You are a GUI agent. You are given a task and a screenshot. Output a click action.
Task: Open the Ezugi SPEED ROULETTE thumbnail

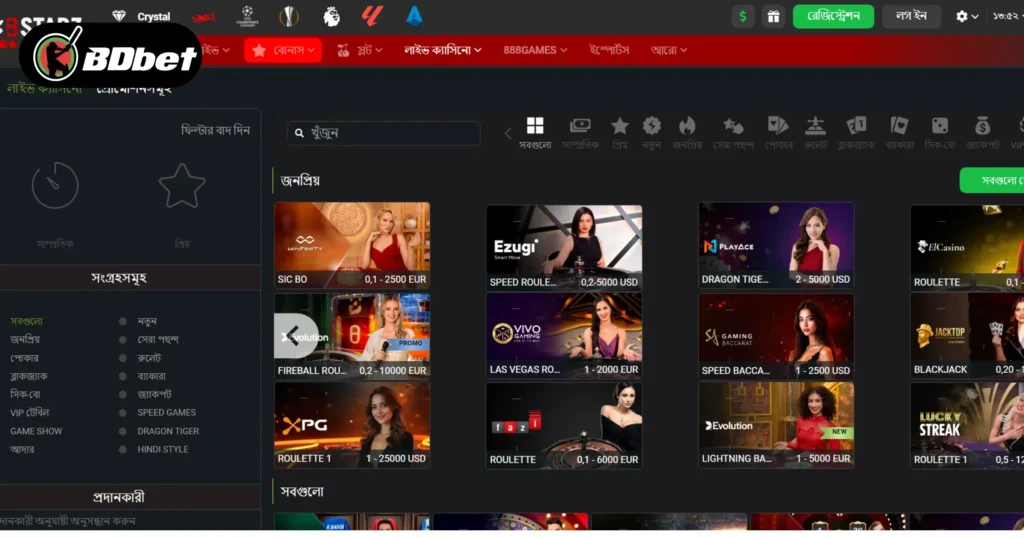coord(564,247)
